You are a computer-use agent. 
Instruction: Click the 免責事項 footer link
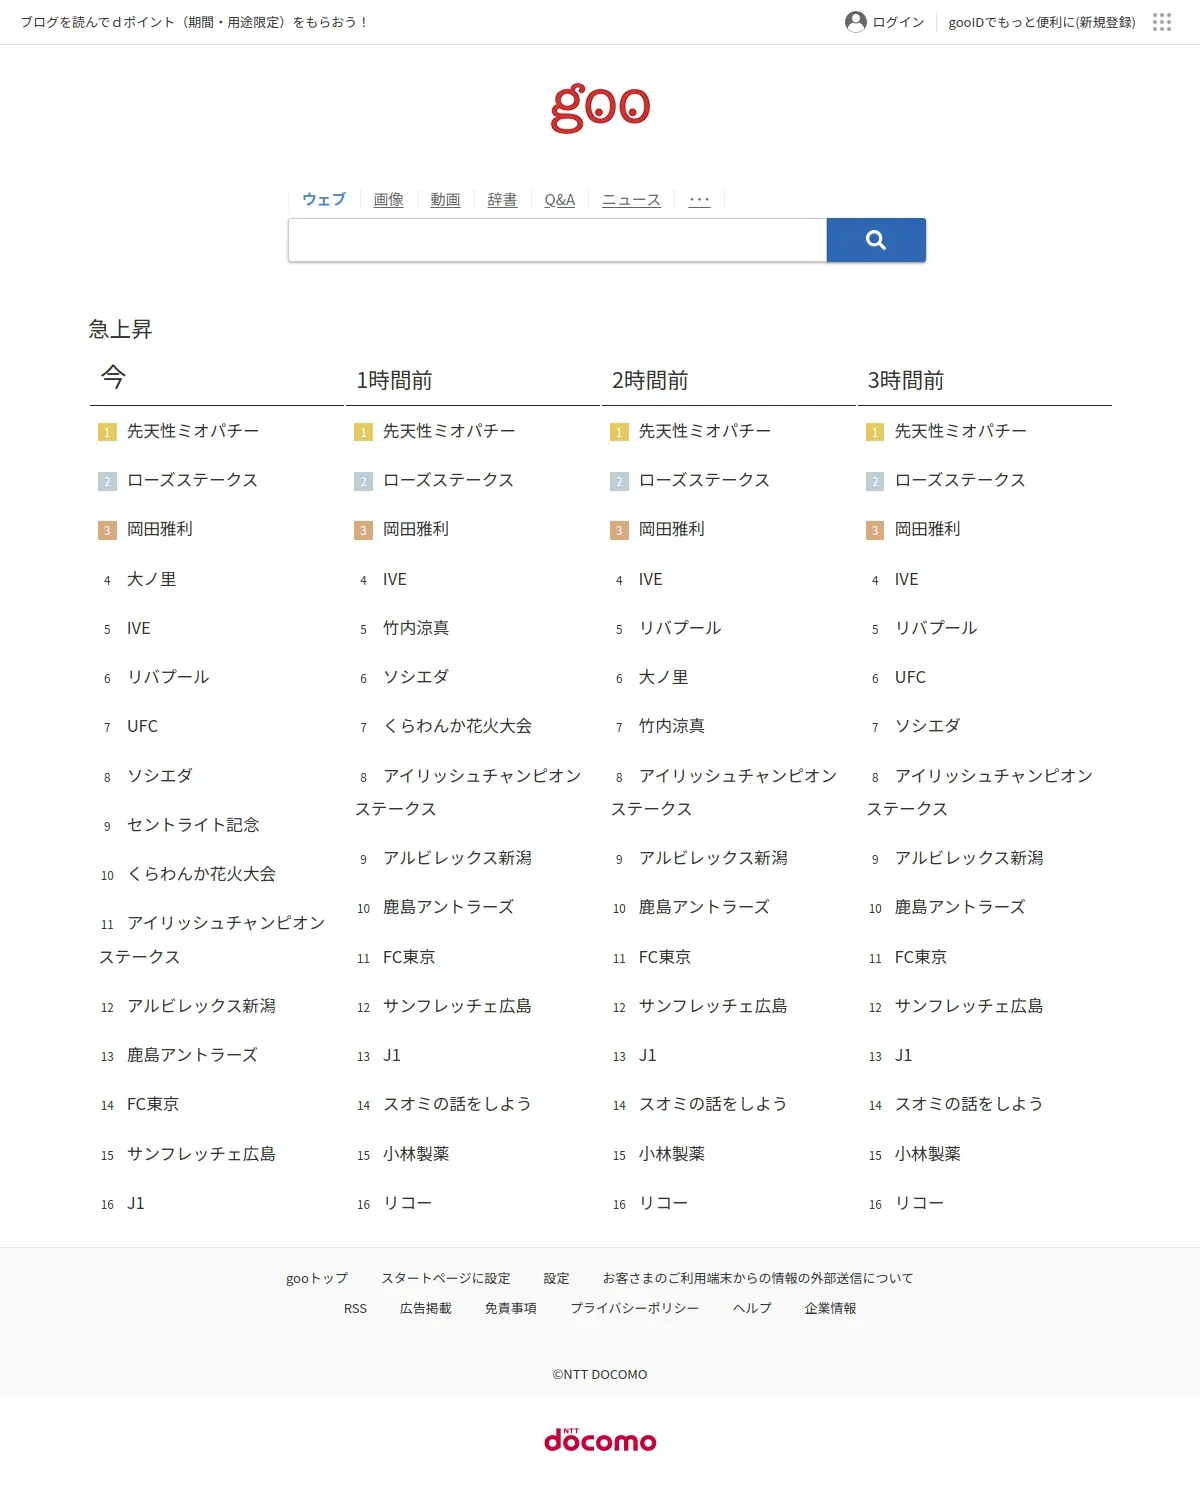[511, 1308]
